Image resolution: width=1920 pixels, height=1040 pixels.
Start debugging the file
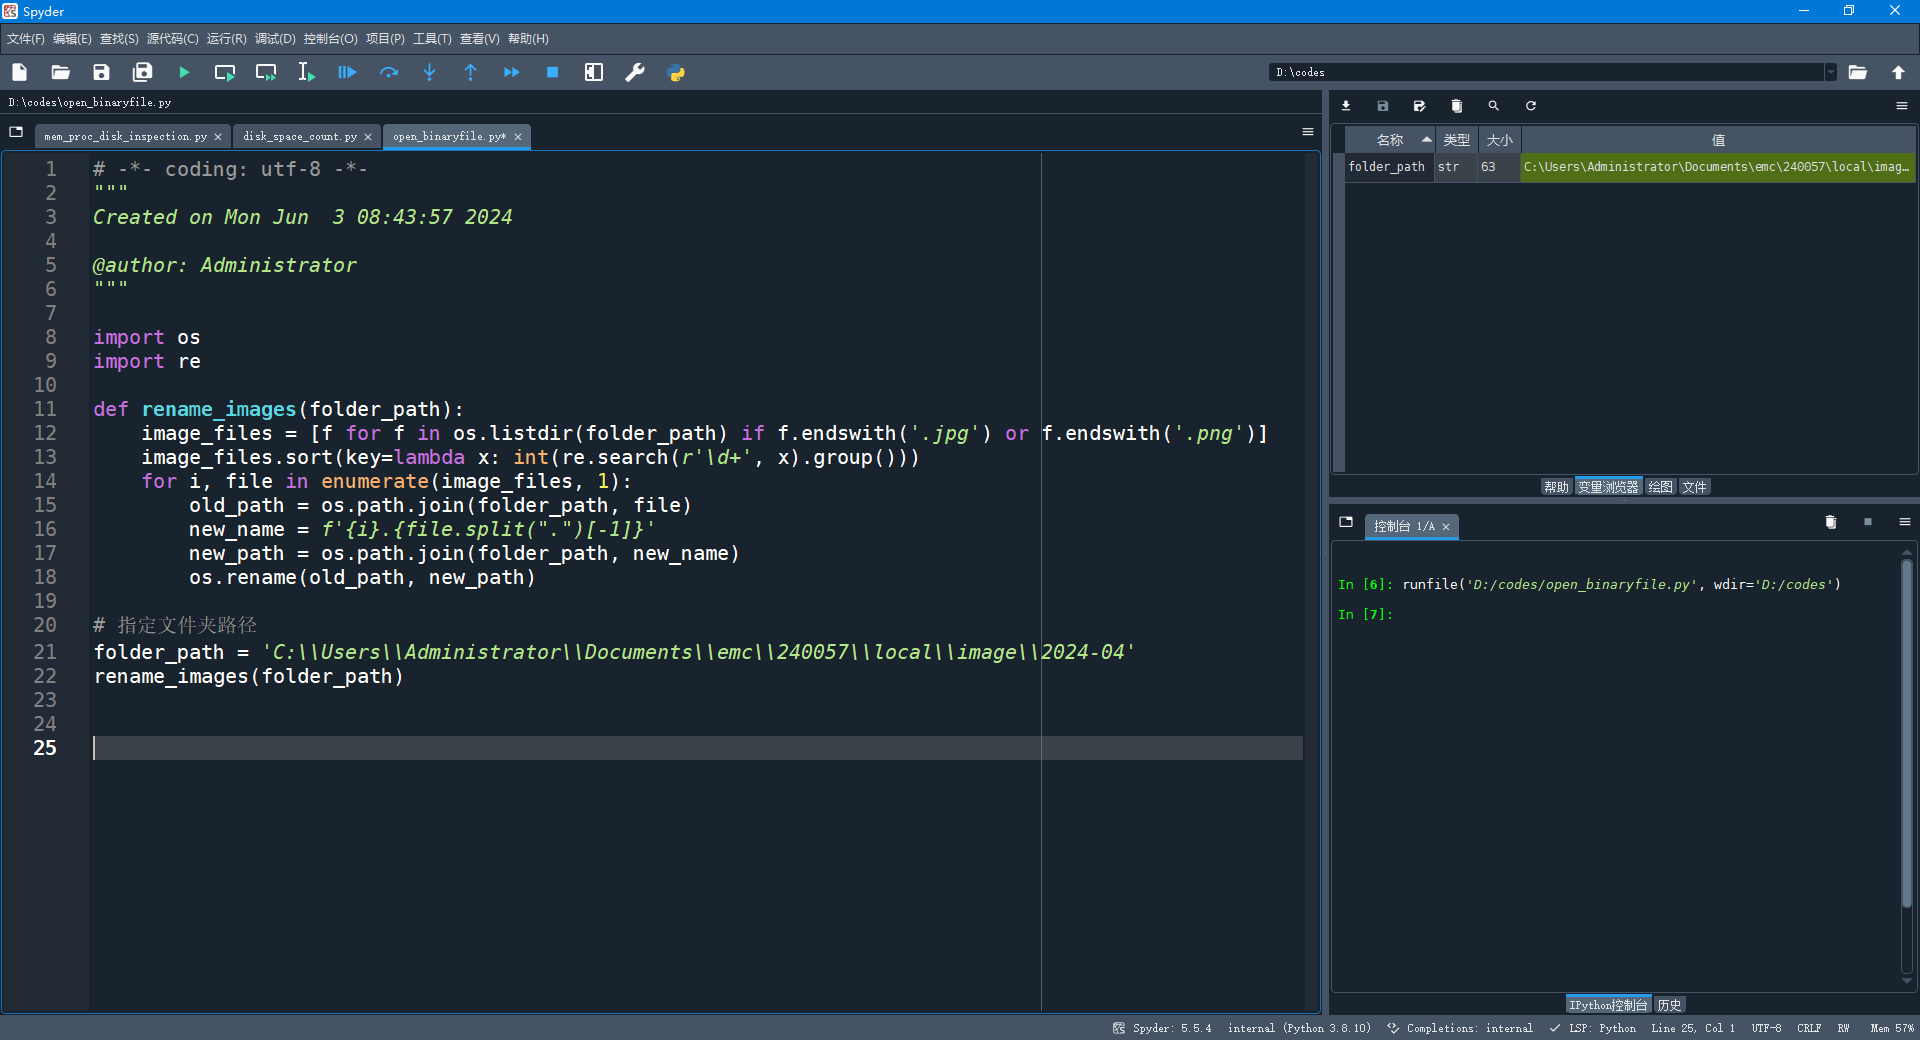[347, 72]
